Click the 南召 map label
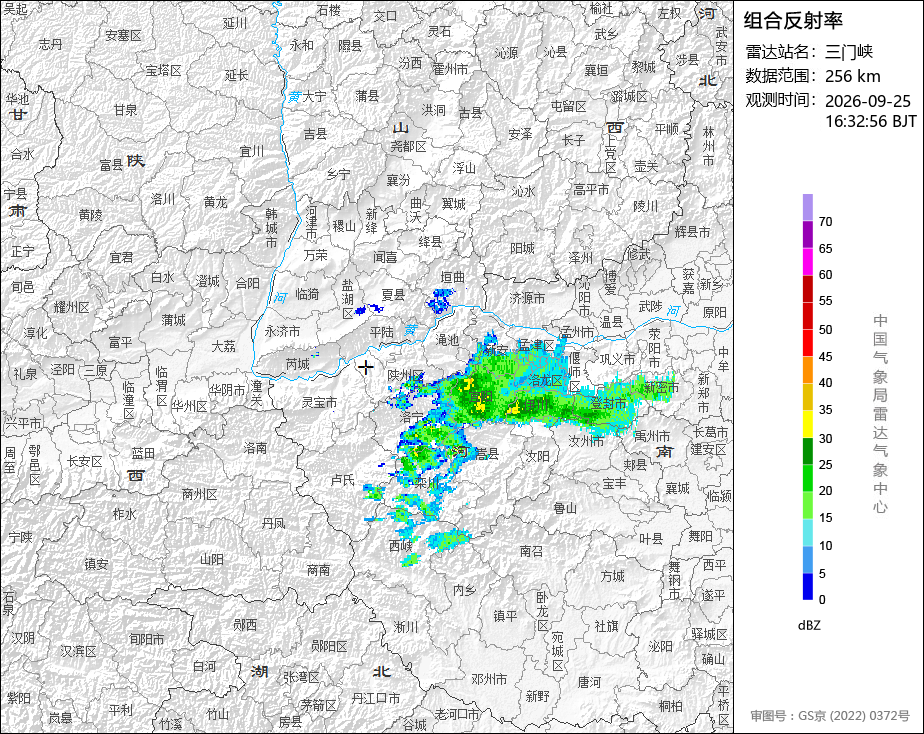This screenshot has height=734, width=924. click(532, 551)
